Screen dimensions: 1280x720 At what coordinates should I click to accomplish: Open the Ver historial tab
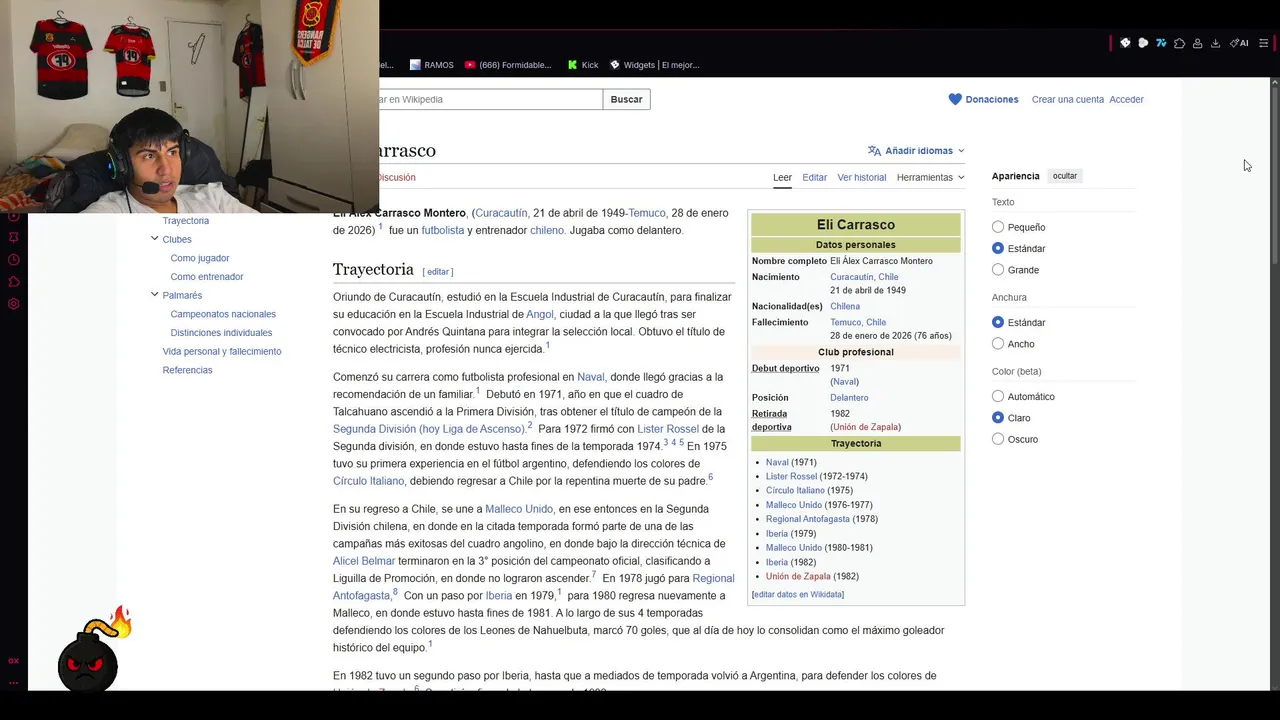[862, 177]
